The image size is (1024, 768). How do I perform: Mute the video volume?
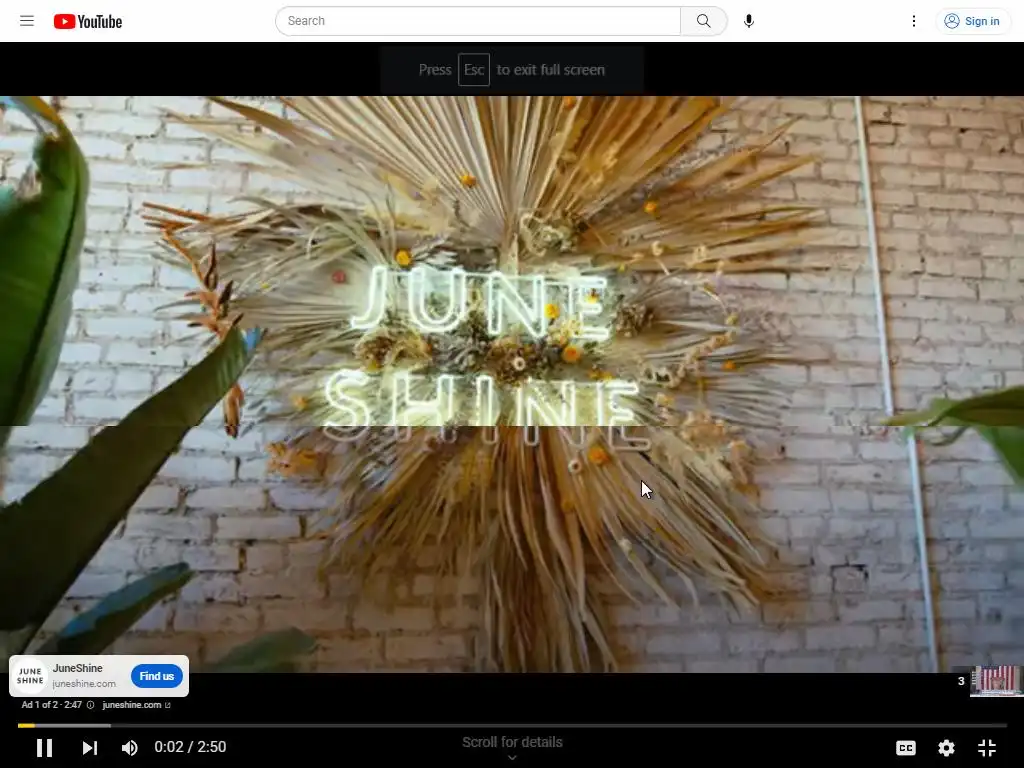click(129, 747)
